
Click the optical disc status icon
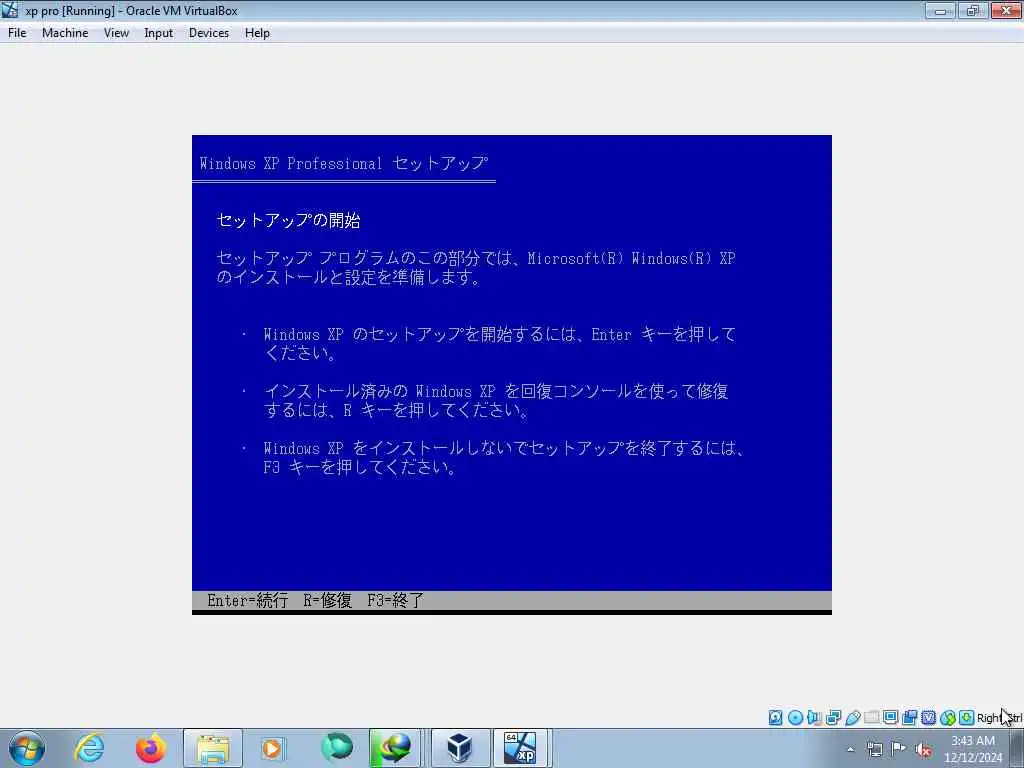(795, 718)
